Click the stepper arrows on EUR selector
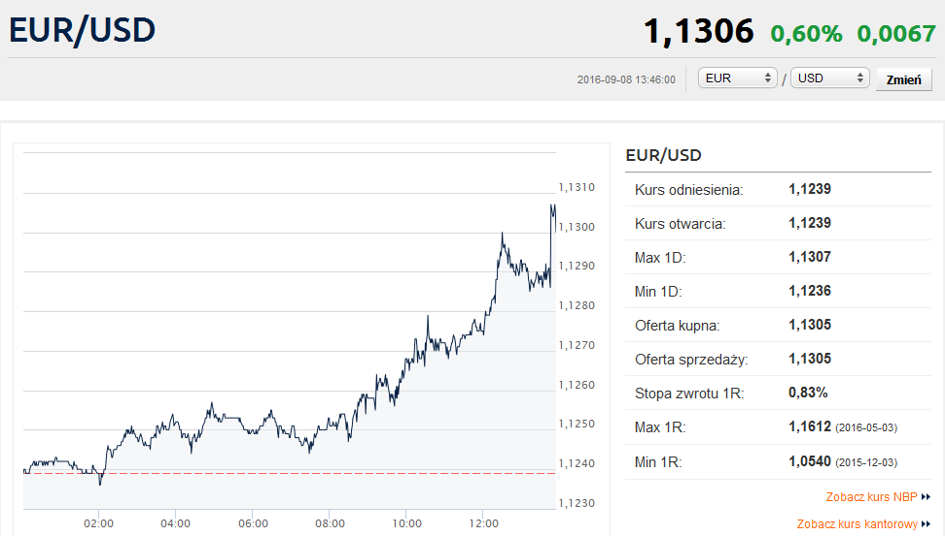 click(x=768, y=78)
